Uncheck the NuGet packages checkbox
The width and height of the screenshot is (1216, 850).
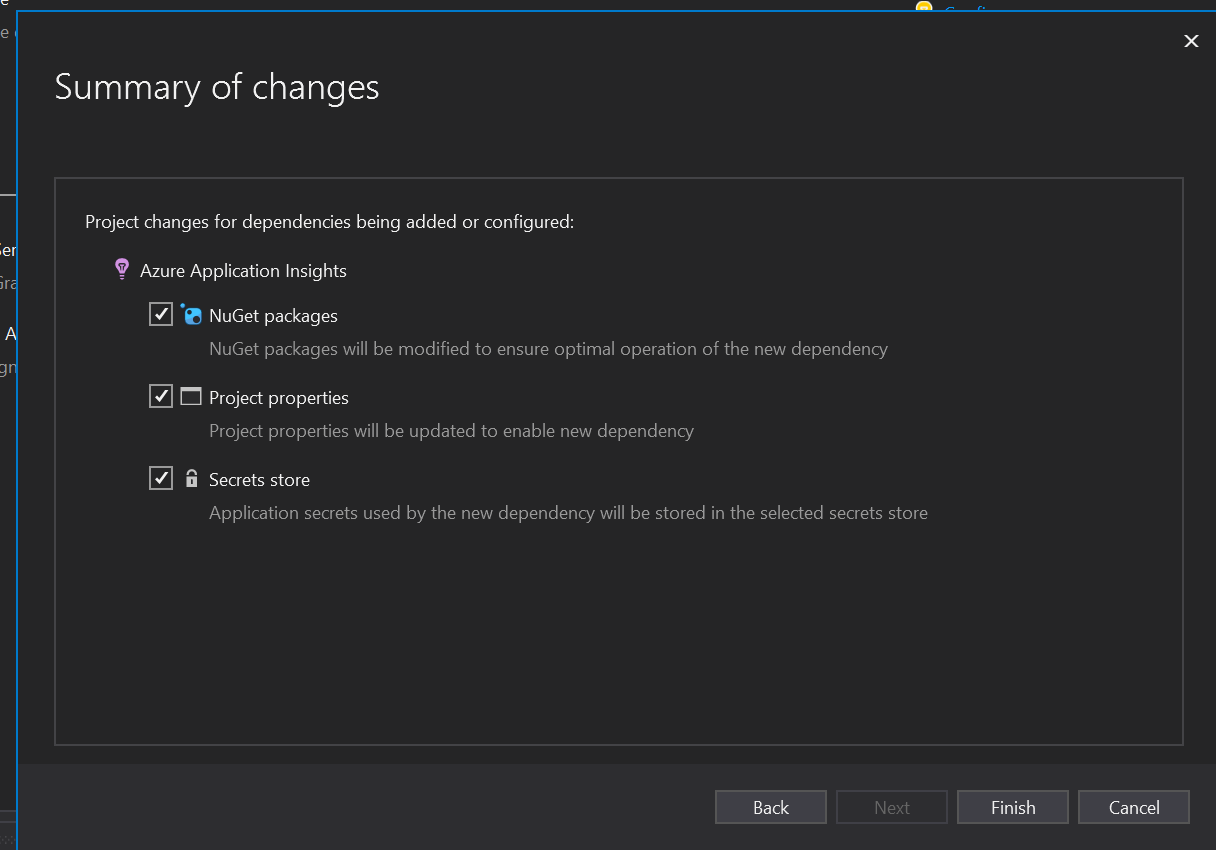click(161, 314)
